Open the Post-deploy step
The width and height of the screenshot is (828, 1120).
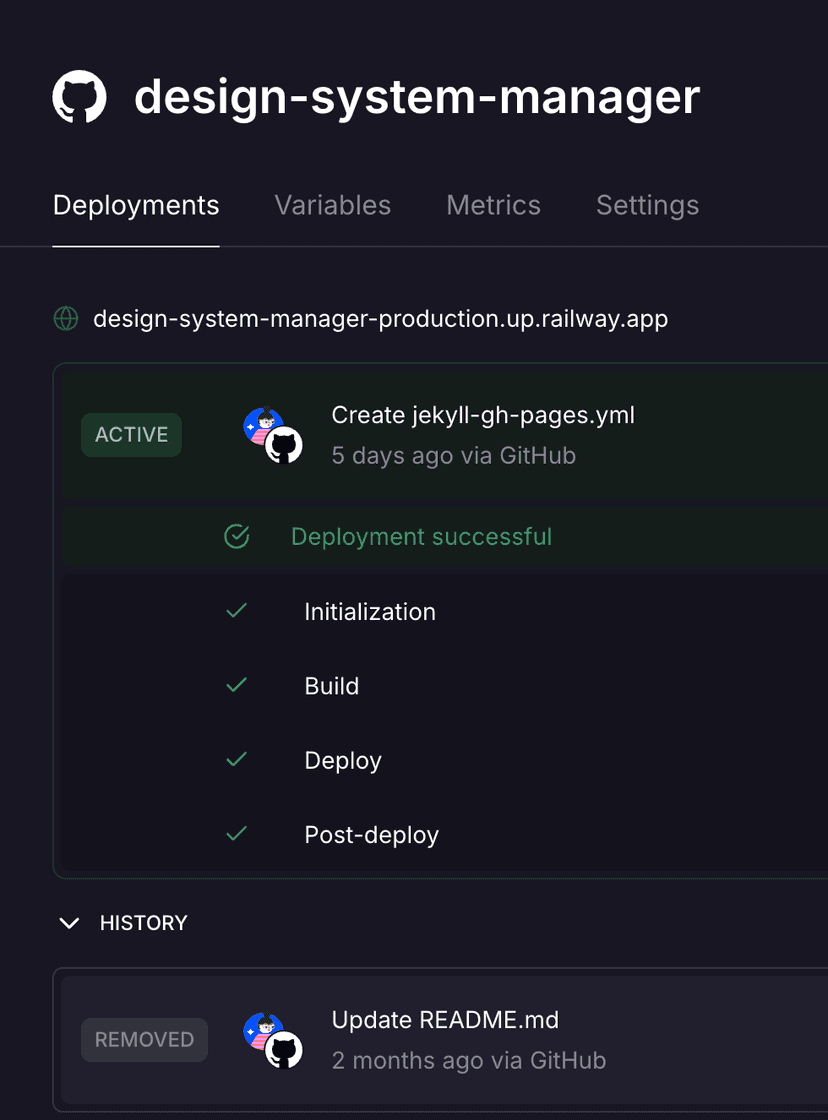click(371, 835)
